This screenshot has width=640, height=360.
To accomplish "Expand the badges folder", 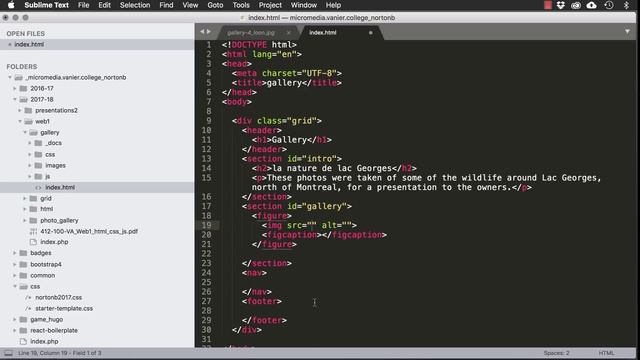I will tap(15, 253).
